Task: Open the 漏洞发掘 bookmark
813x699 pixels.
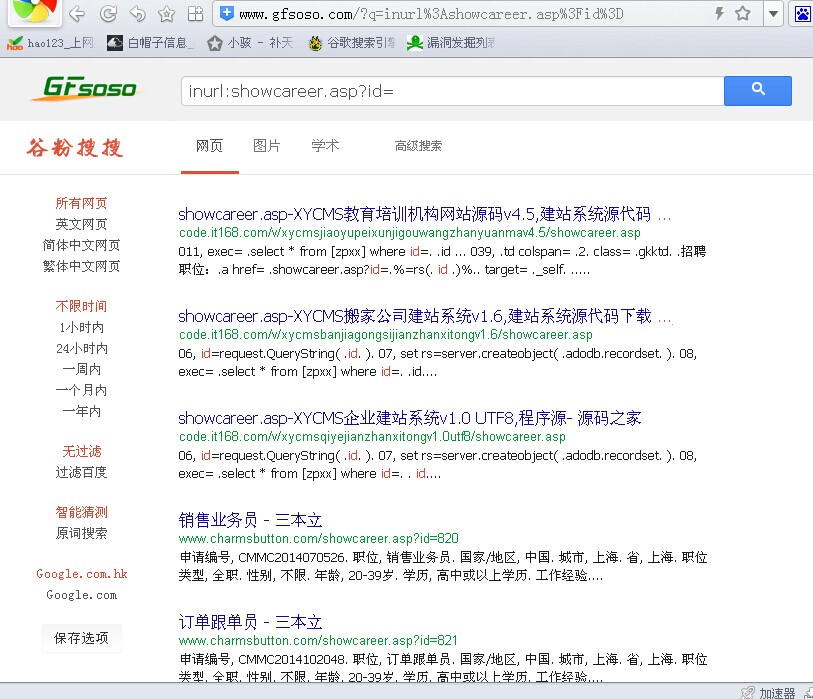Action: [x=451, y=43]
